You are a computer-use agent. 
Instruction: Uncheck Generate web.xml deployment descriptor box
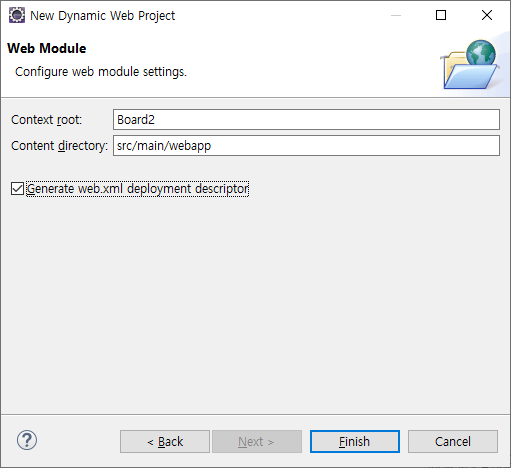tap(17, 189)
